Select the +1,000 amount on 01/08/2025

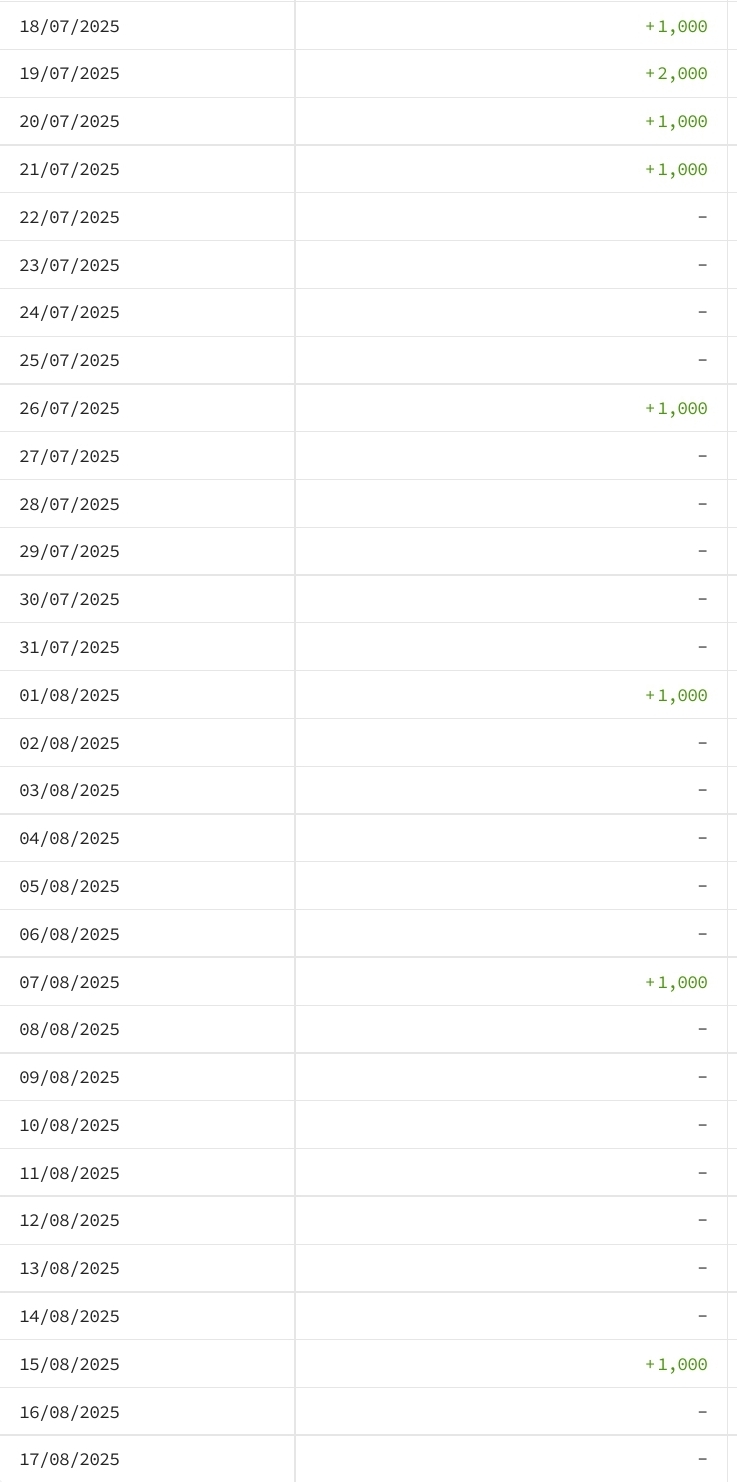click(677, 696)
